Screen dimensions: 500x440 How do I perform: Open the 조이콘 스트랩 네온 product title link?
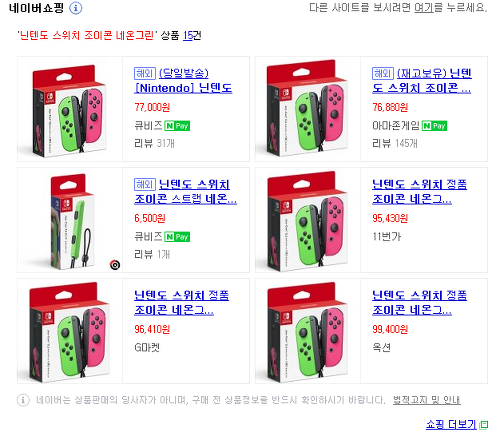185,192
